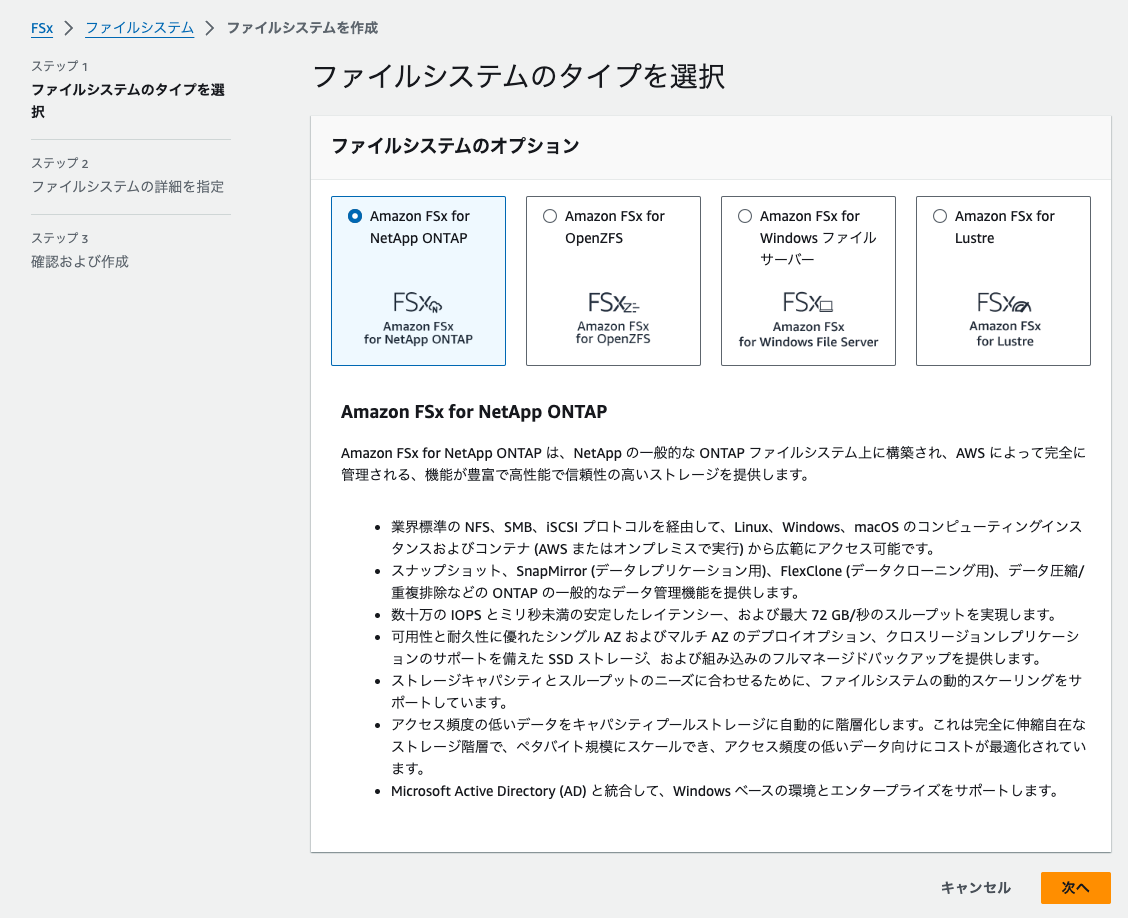This screenshot has width=1128, height=918.
Task: Click the bullet about シングル AZ およびマルチ AZ
Action: pos(735,647)
